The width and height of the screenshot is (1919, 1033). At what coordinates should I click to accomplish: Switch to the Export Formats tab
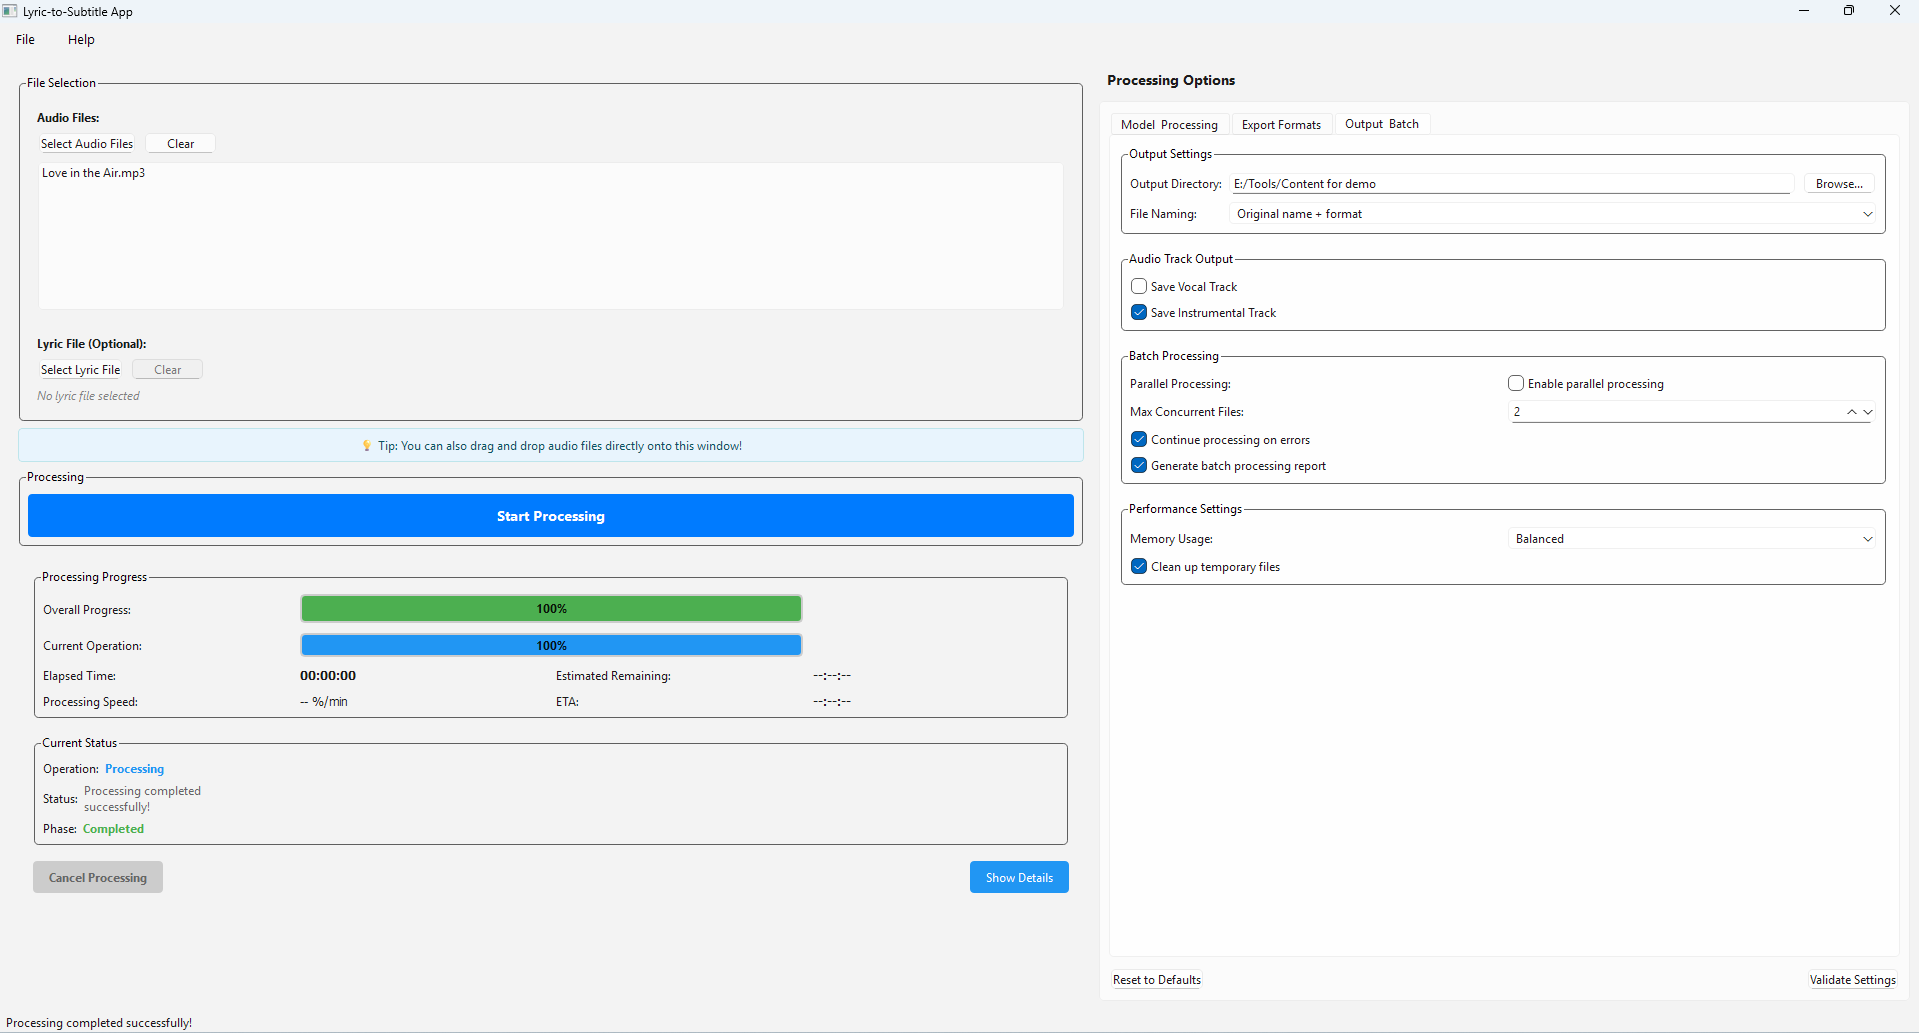pos(1281,125)
